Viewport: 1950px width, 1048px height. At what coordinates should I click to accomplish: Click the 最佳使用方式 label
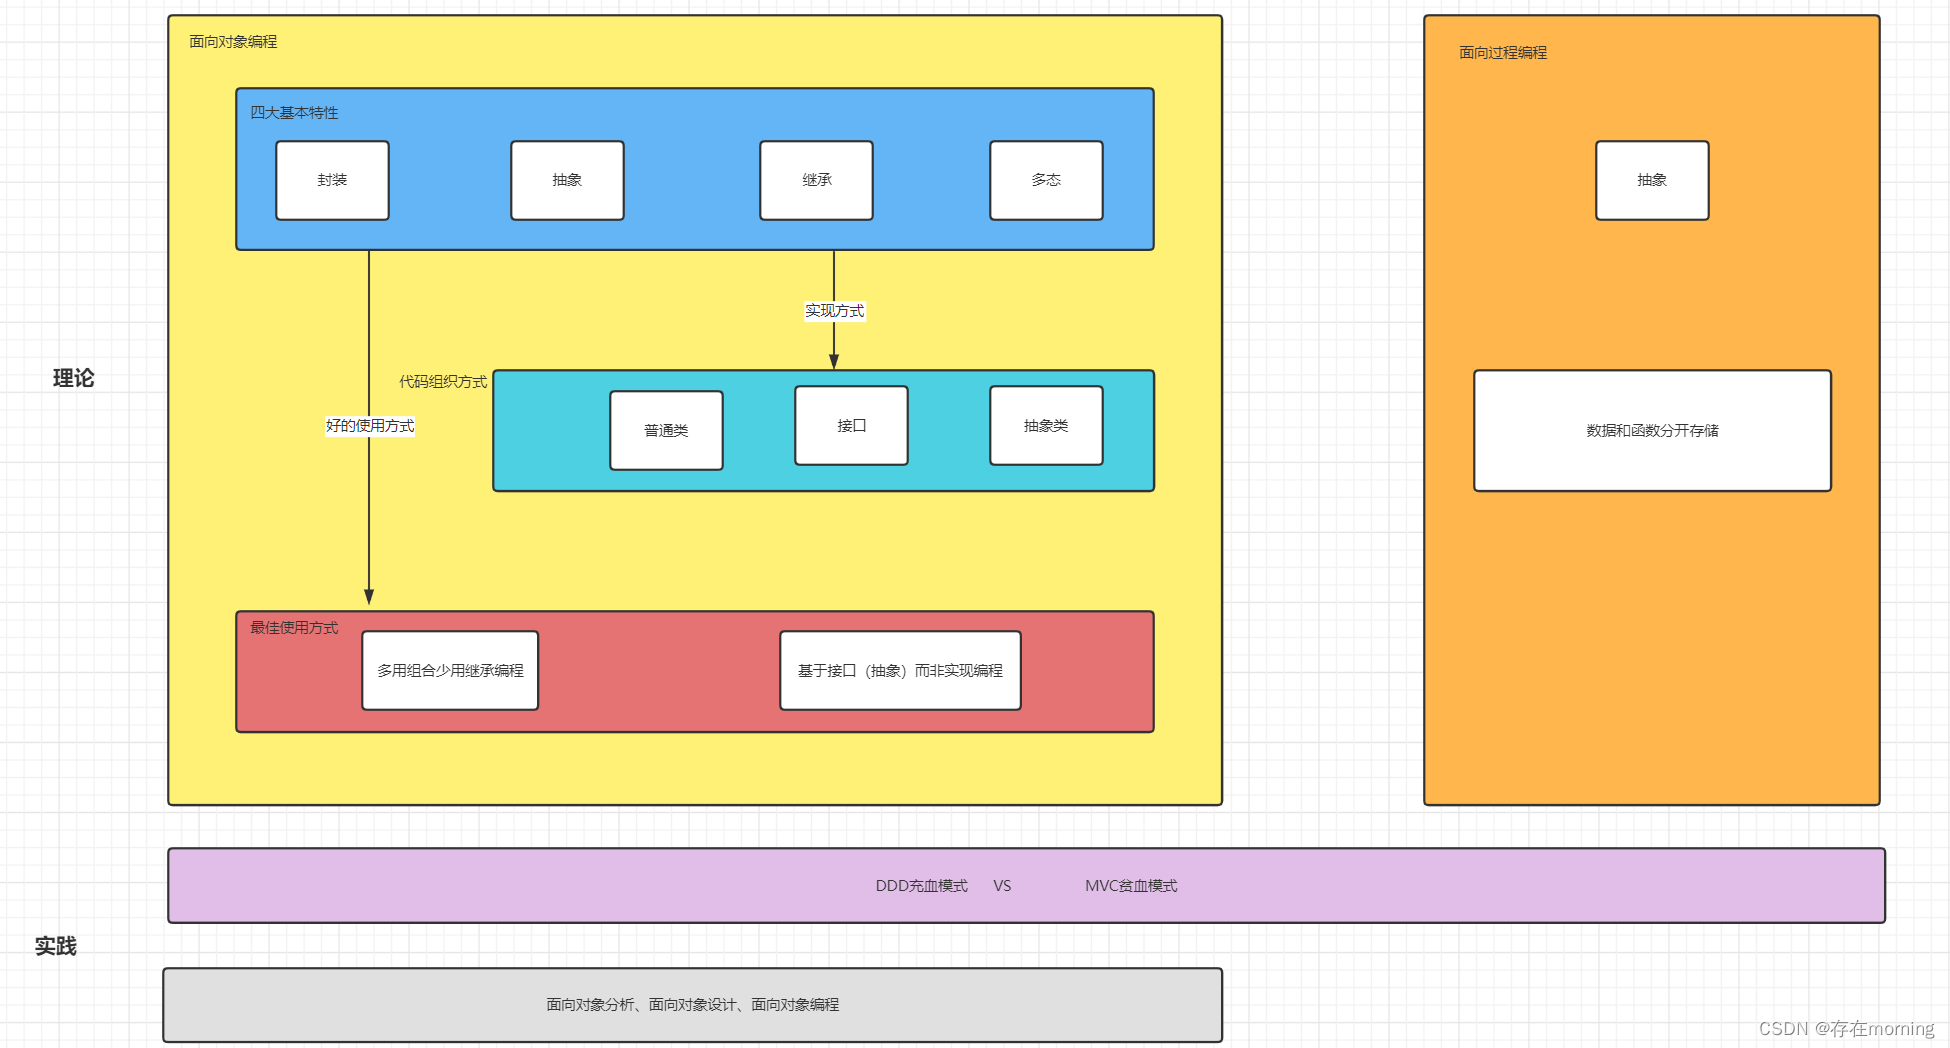coord(294,628)
